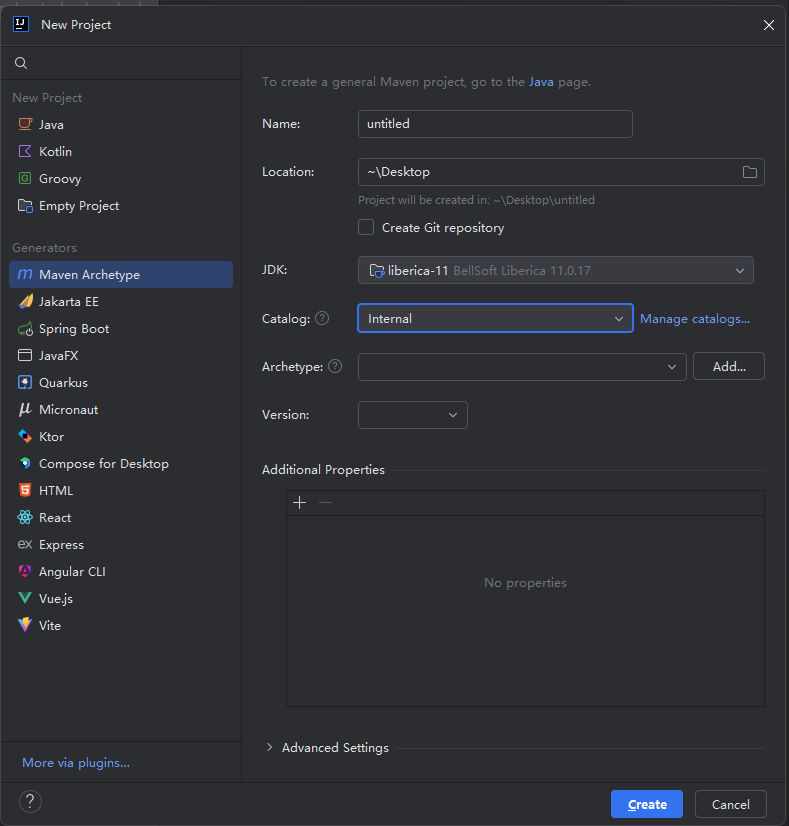Click the JavaFX window icon
The width and height of the screenshot is (789, 826).
(x=25, y=356)
